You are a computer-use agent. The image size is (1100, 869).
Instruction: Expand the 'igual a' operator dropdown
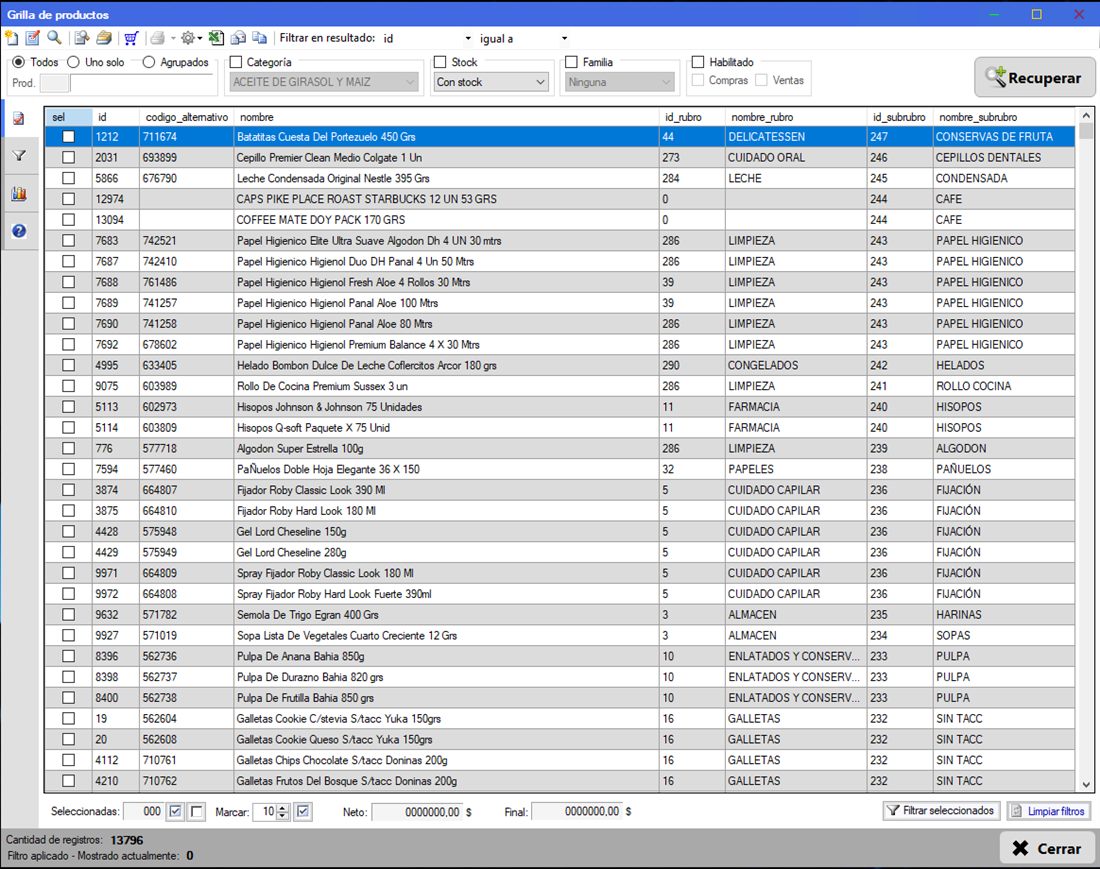click(523, 39)
